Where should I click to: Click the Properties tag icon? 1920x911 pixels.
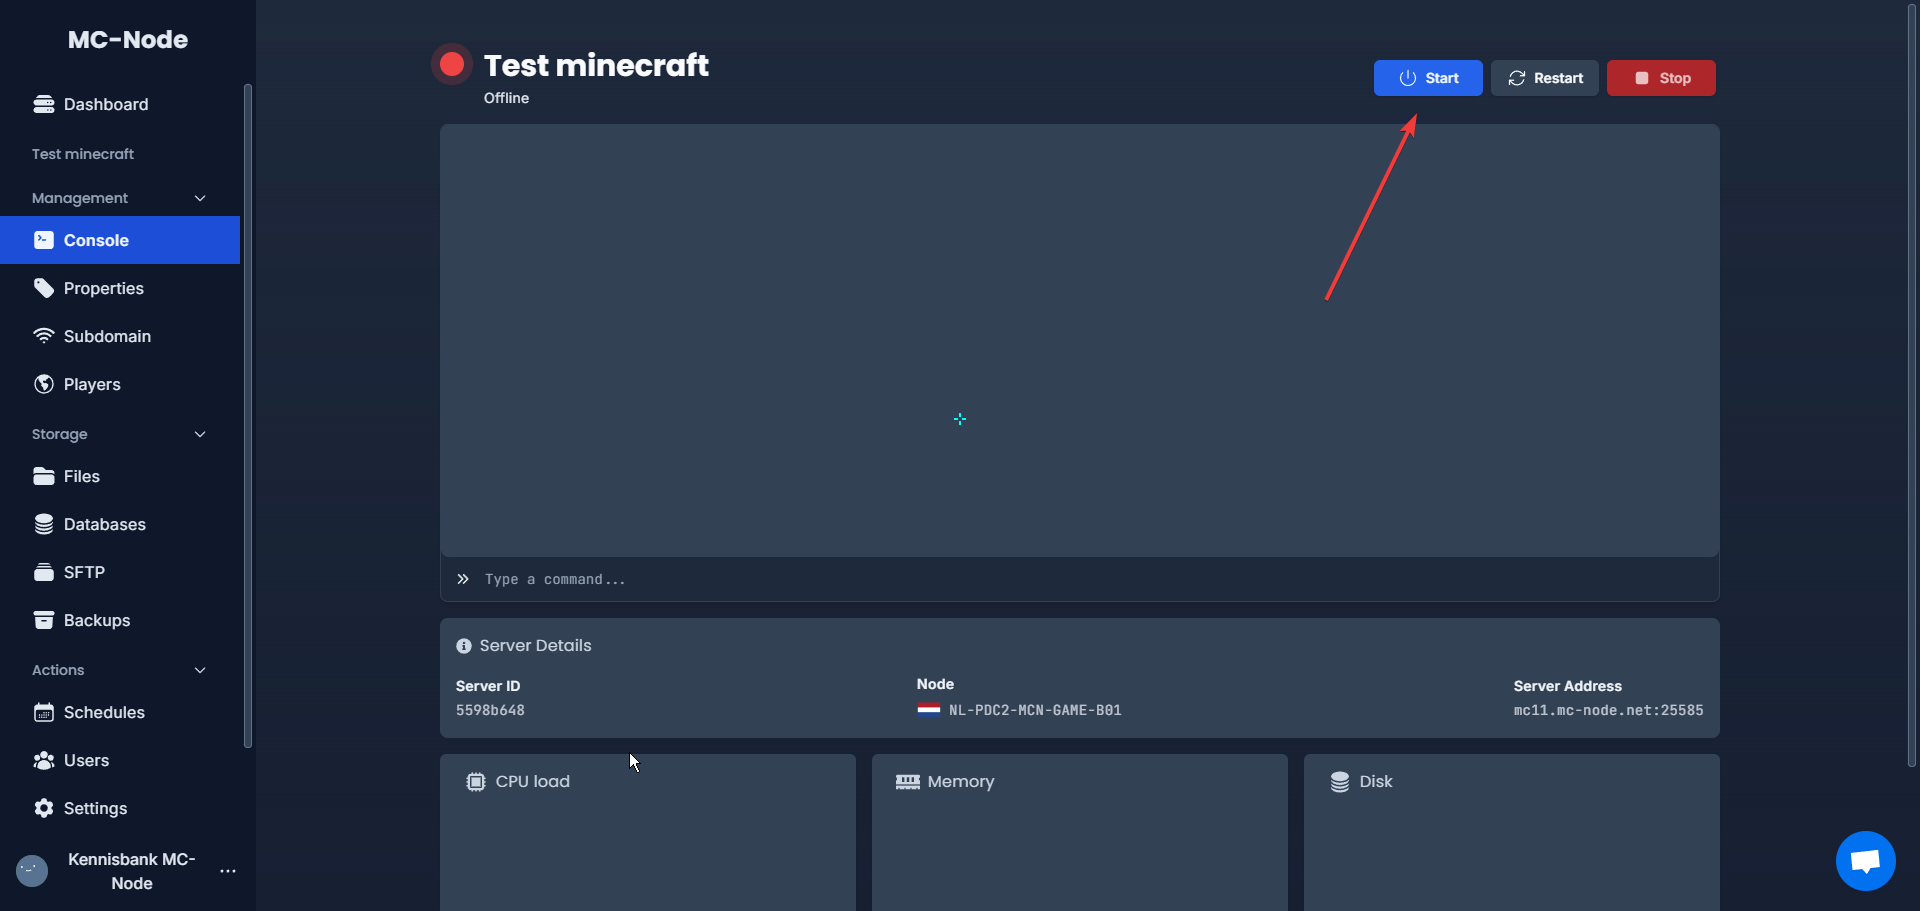tap(44, 288)
